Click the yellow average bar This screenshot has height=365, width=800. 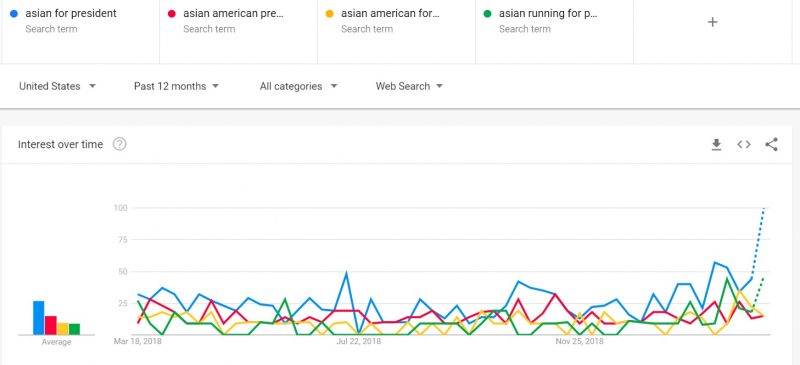63,329
